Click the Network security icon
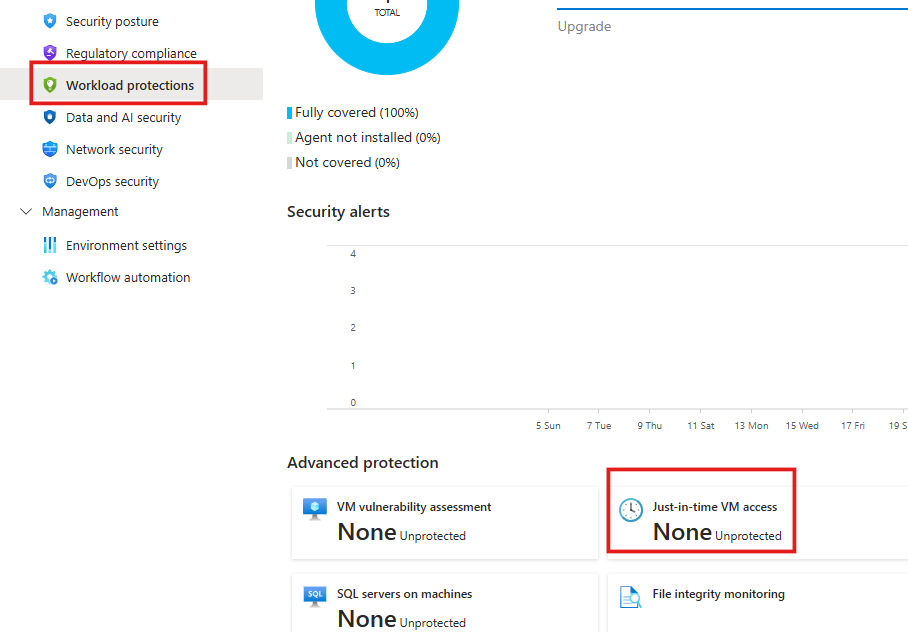The width and height of the screenshot is (908, 632). (50, 149)
